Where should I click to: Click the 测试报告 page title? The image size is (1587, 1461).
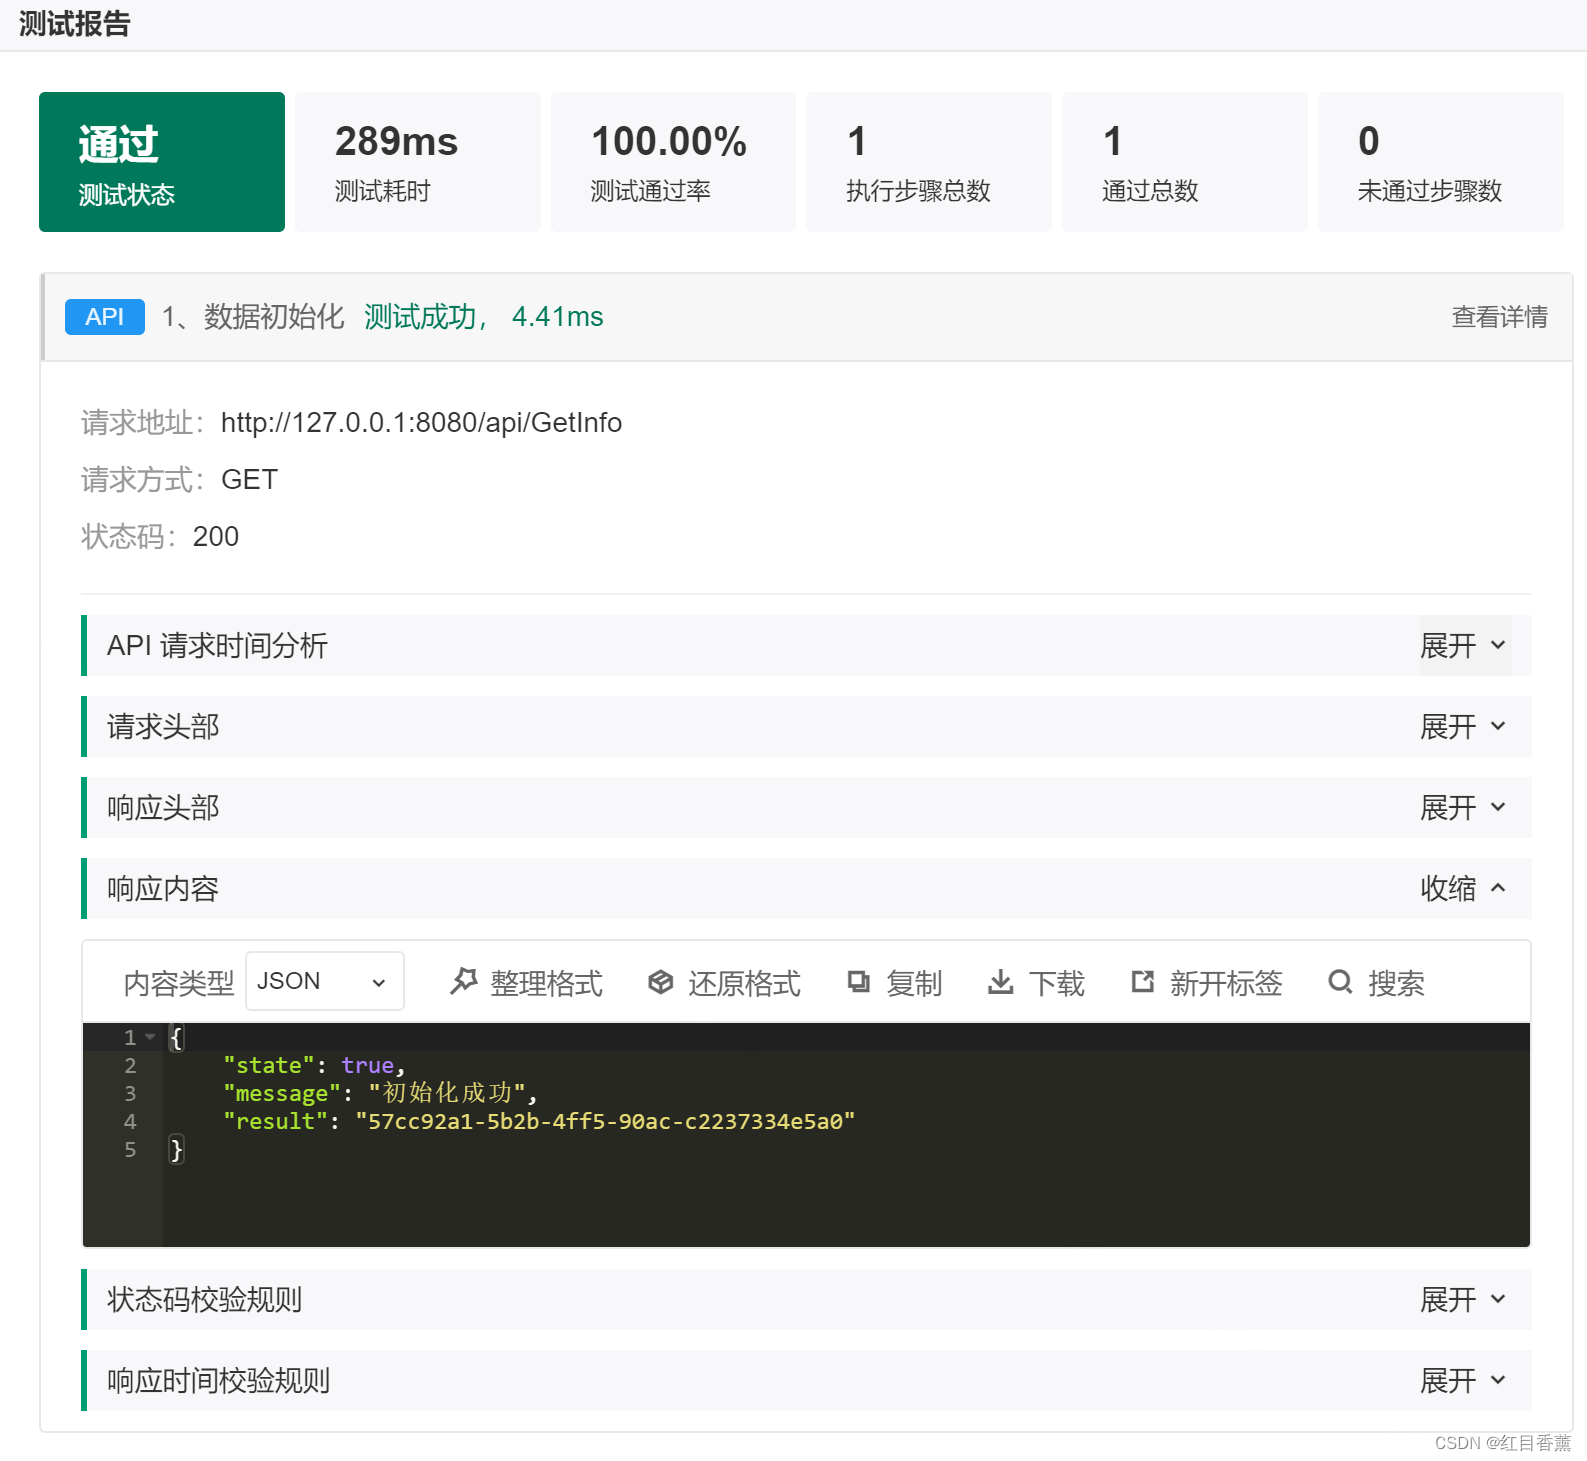click(x=75, y=24)
